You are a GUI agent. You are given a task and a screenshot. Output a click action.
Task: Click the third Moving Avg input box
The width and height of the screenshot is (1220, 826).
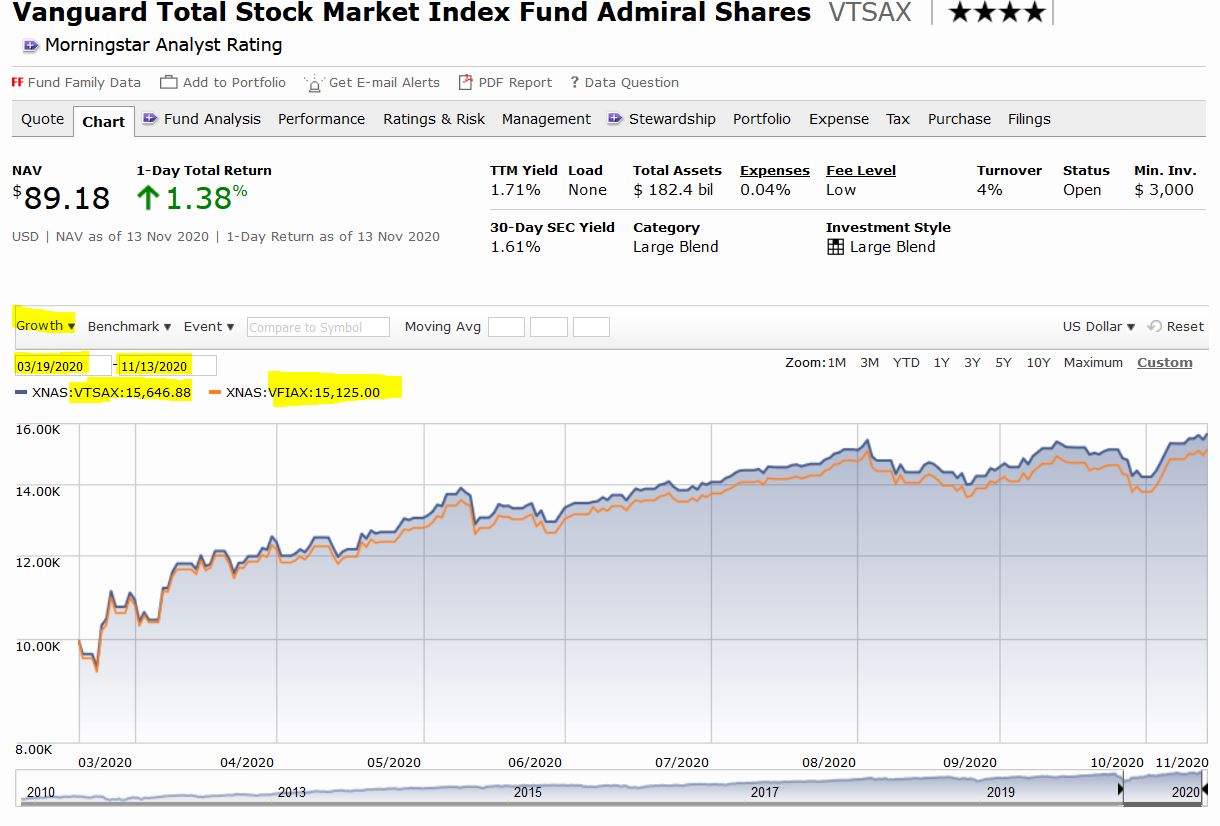point(591,327)
